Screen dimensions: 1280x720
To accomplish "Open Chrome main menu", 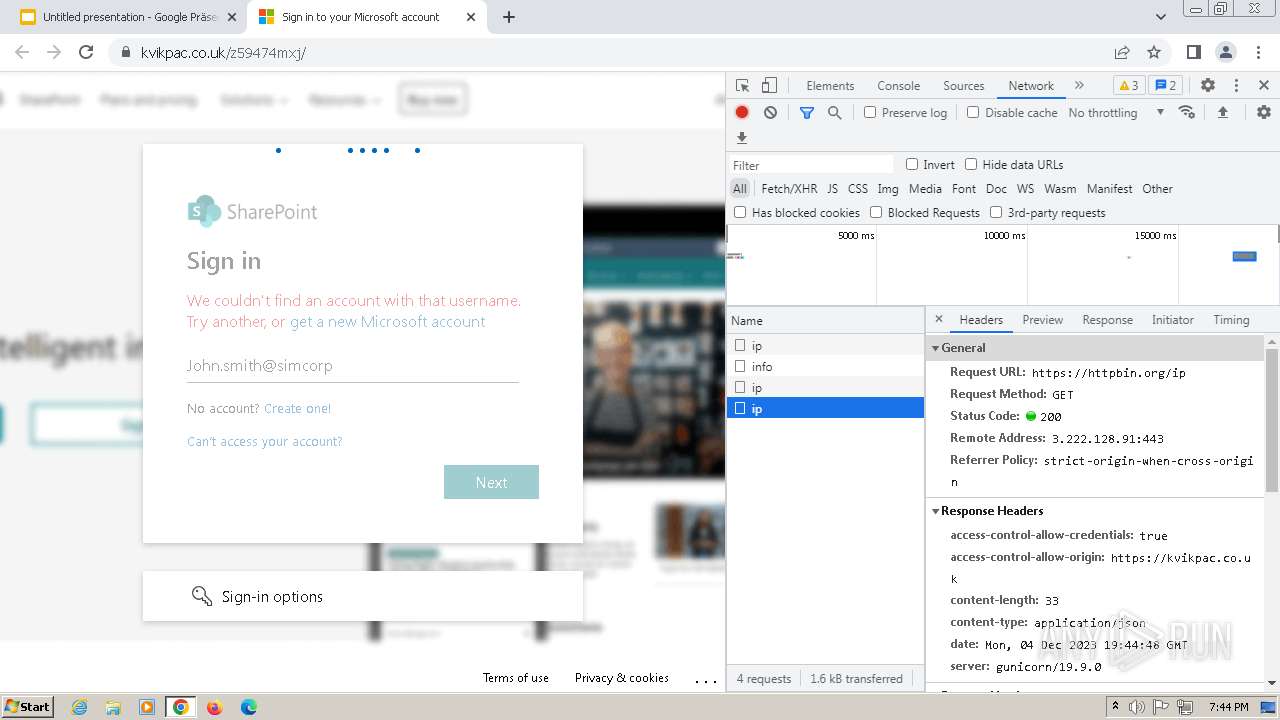I will (1258, 52).
